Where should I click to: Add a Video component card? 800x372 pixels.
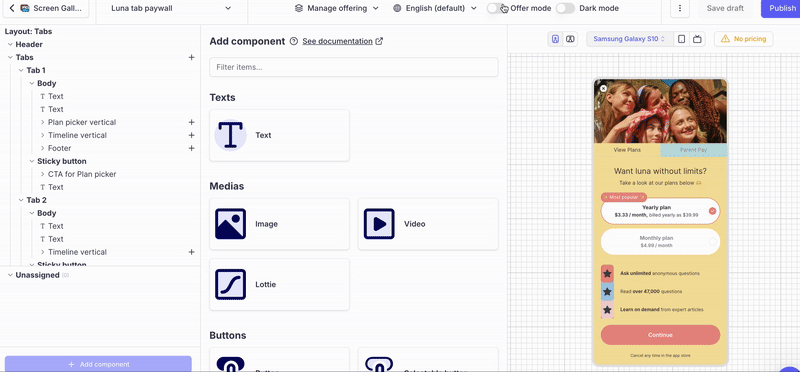(x=428, y=224)
